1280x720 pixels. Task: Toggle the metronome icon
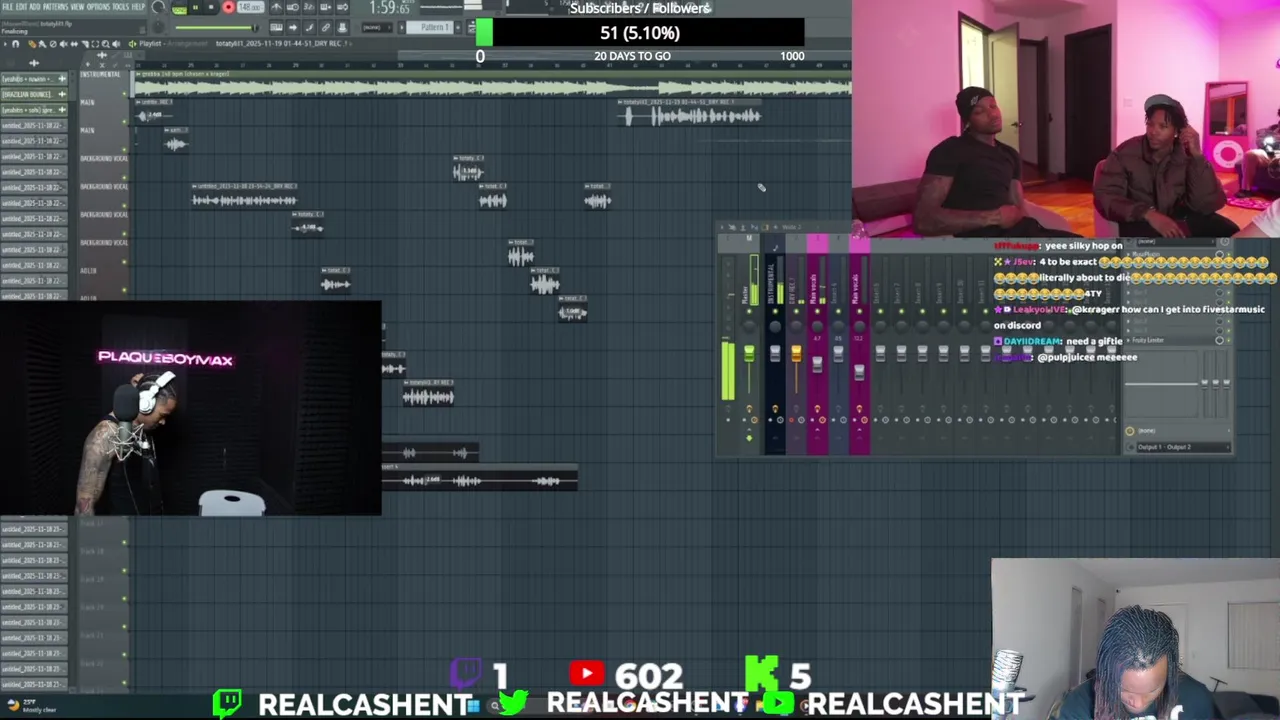(x=276, y=7)
